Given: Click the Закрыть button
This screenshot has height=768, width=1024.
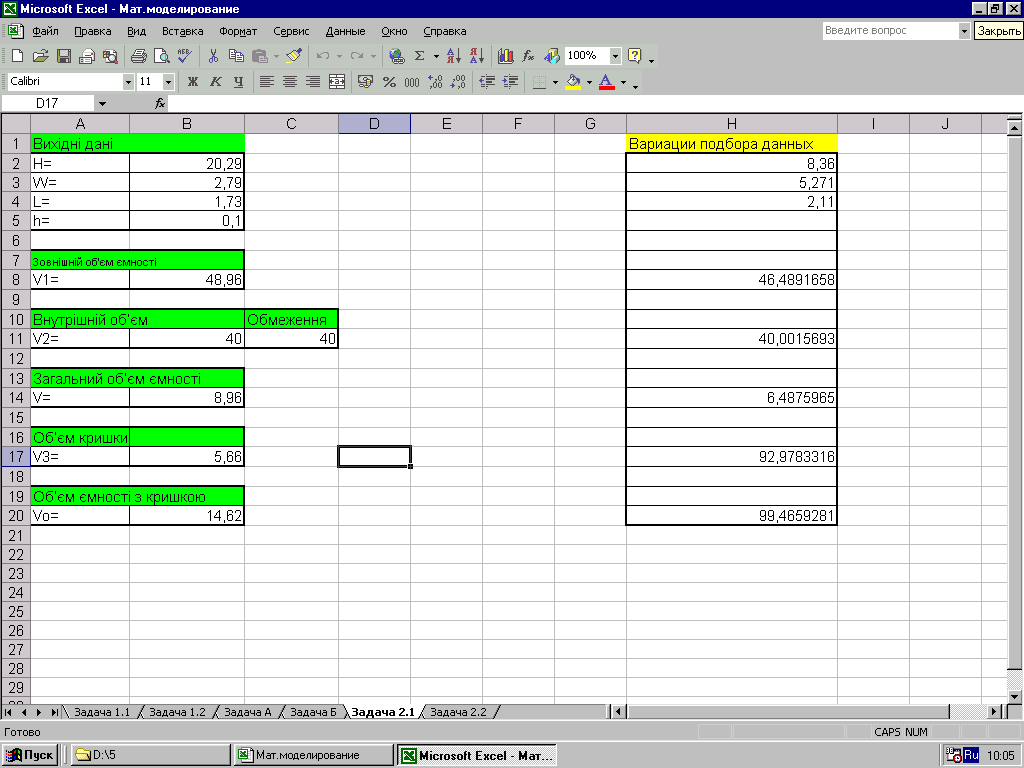Looking at the screenshot, I should point(999,31).
